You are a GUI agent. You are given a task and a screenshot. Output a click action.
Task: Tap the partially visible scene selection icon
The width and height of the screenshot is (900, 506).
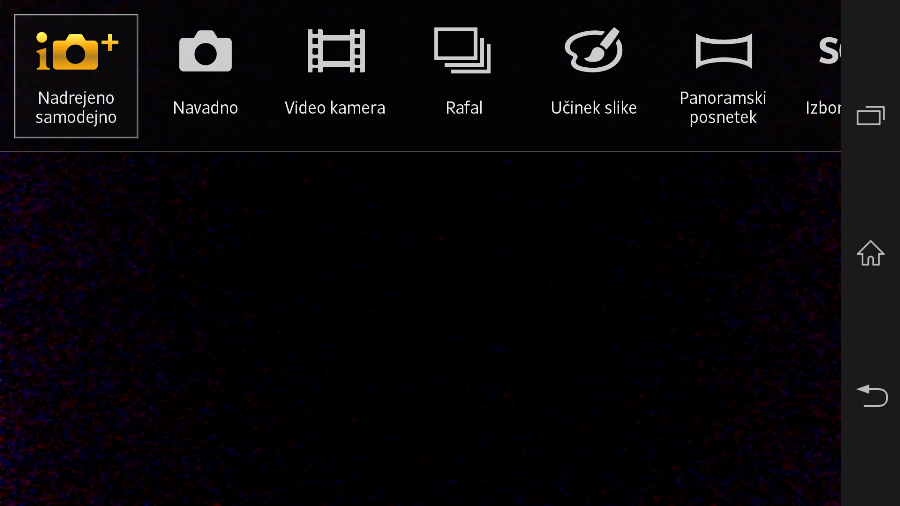(x=829, y=50)
